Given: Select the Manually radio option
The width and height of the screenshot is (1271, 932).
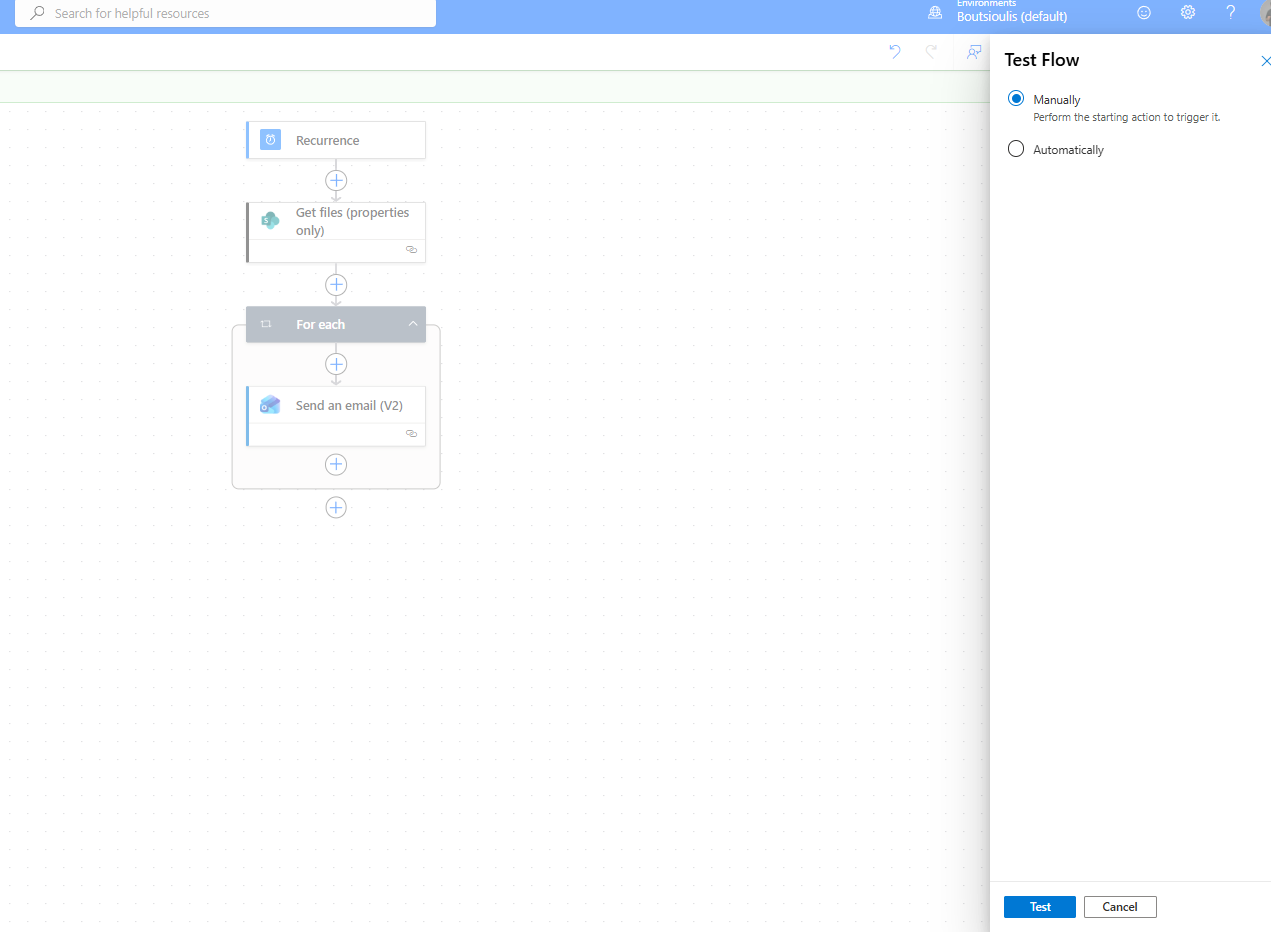Looking at the screenshot, I should (x=1016, y=99).
